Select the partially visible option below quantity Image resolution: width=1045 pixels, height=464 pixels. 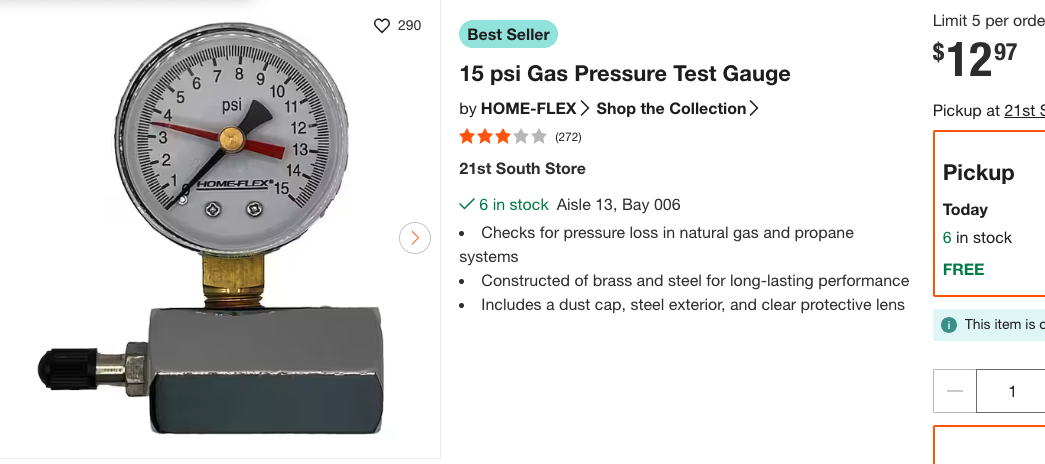tap(989, 445)
